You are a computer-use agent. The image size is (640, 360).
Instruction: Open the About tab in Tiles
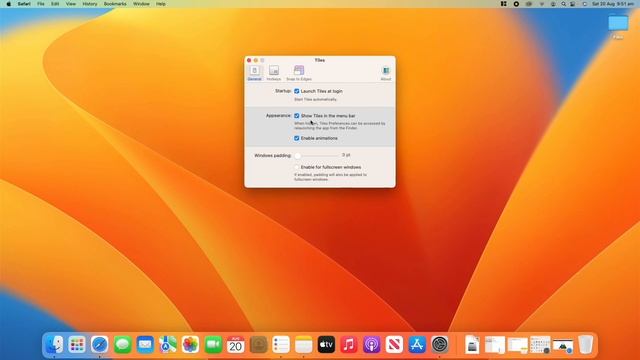coord(386,73)
